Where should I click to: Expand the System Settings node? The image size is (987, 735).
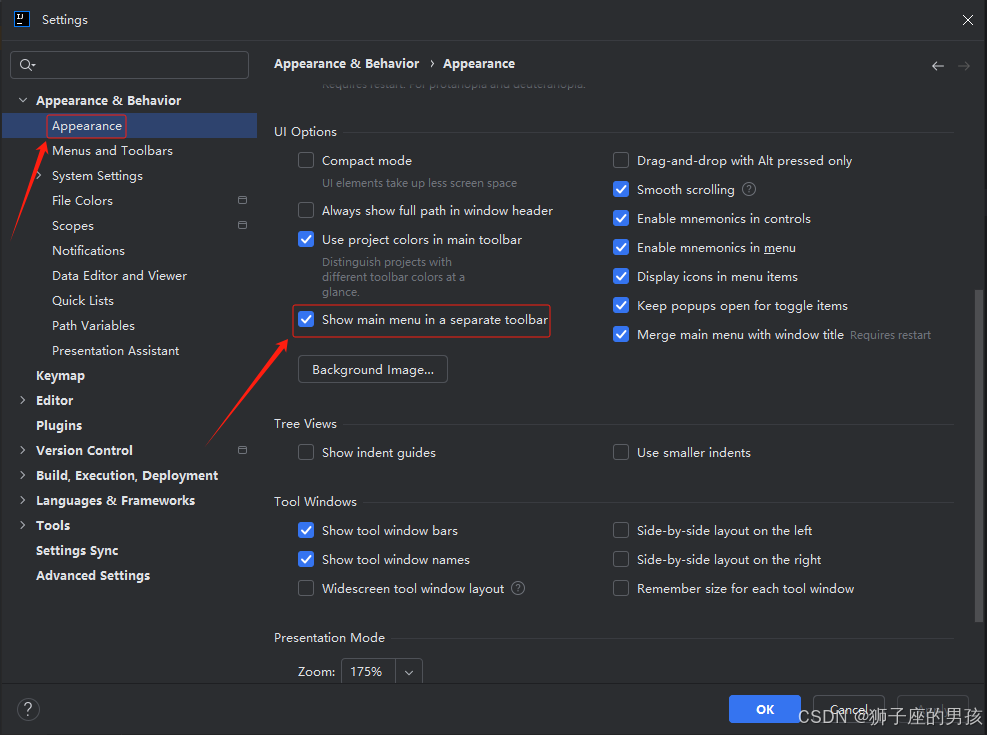39,176
